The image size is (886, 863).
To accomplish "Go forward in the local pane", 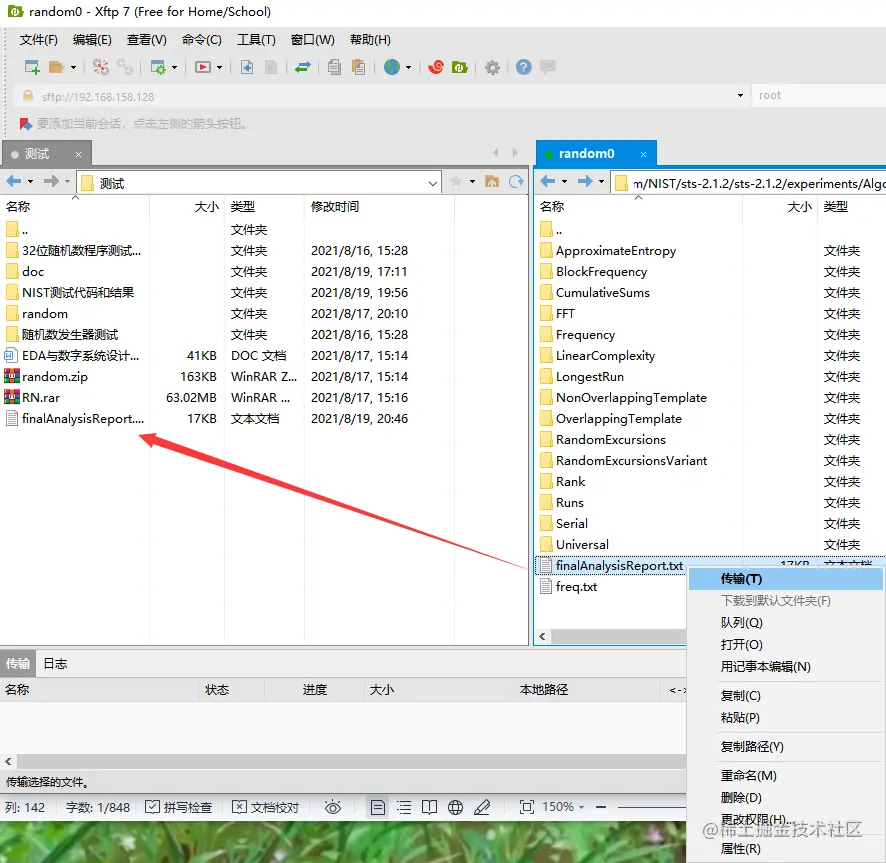I will click(x=51, y=181).
